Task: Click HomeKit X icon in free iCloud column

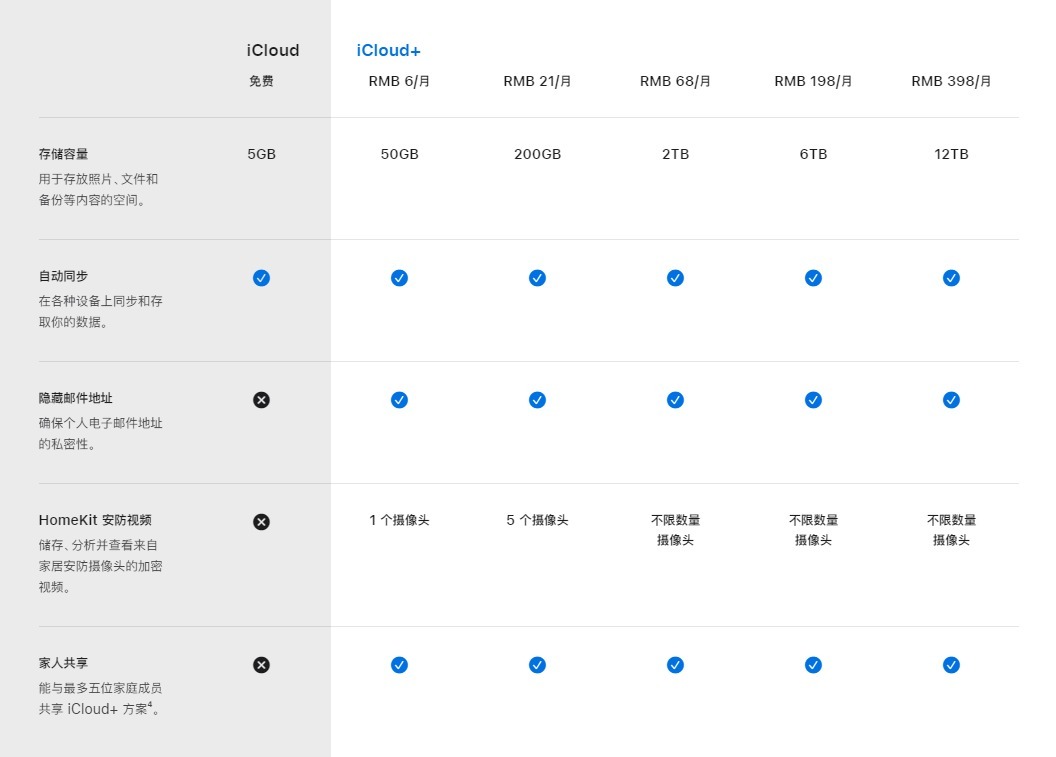Action: click(261, 522)
